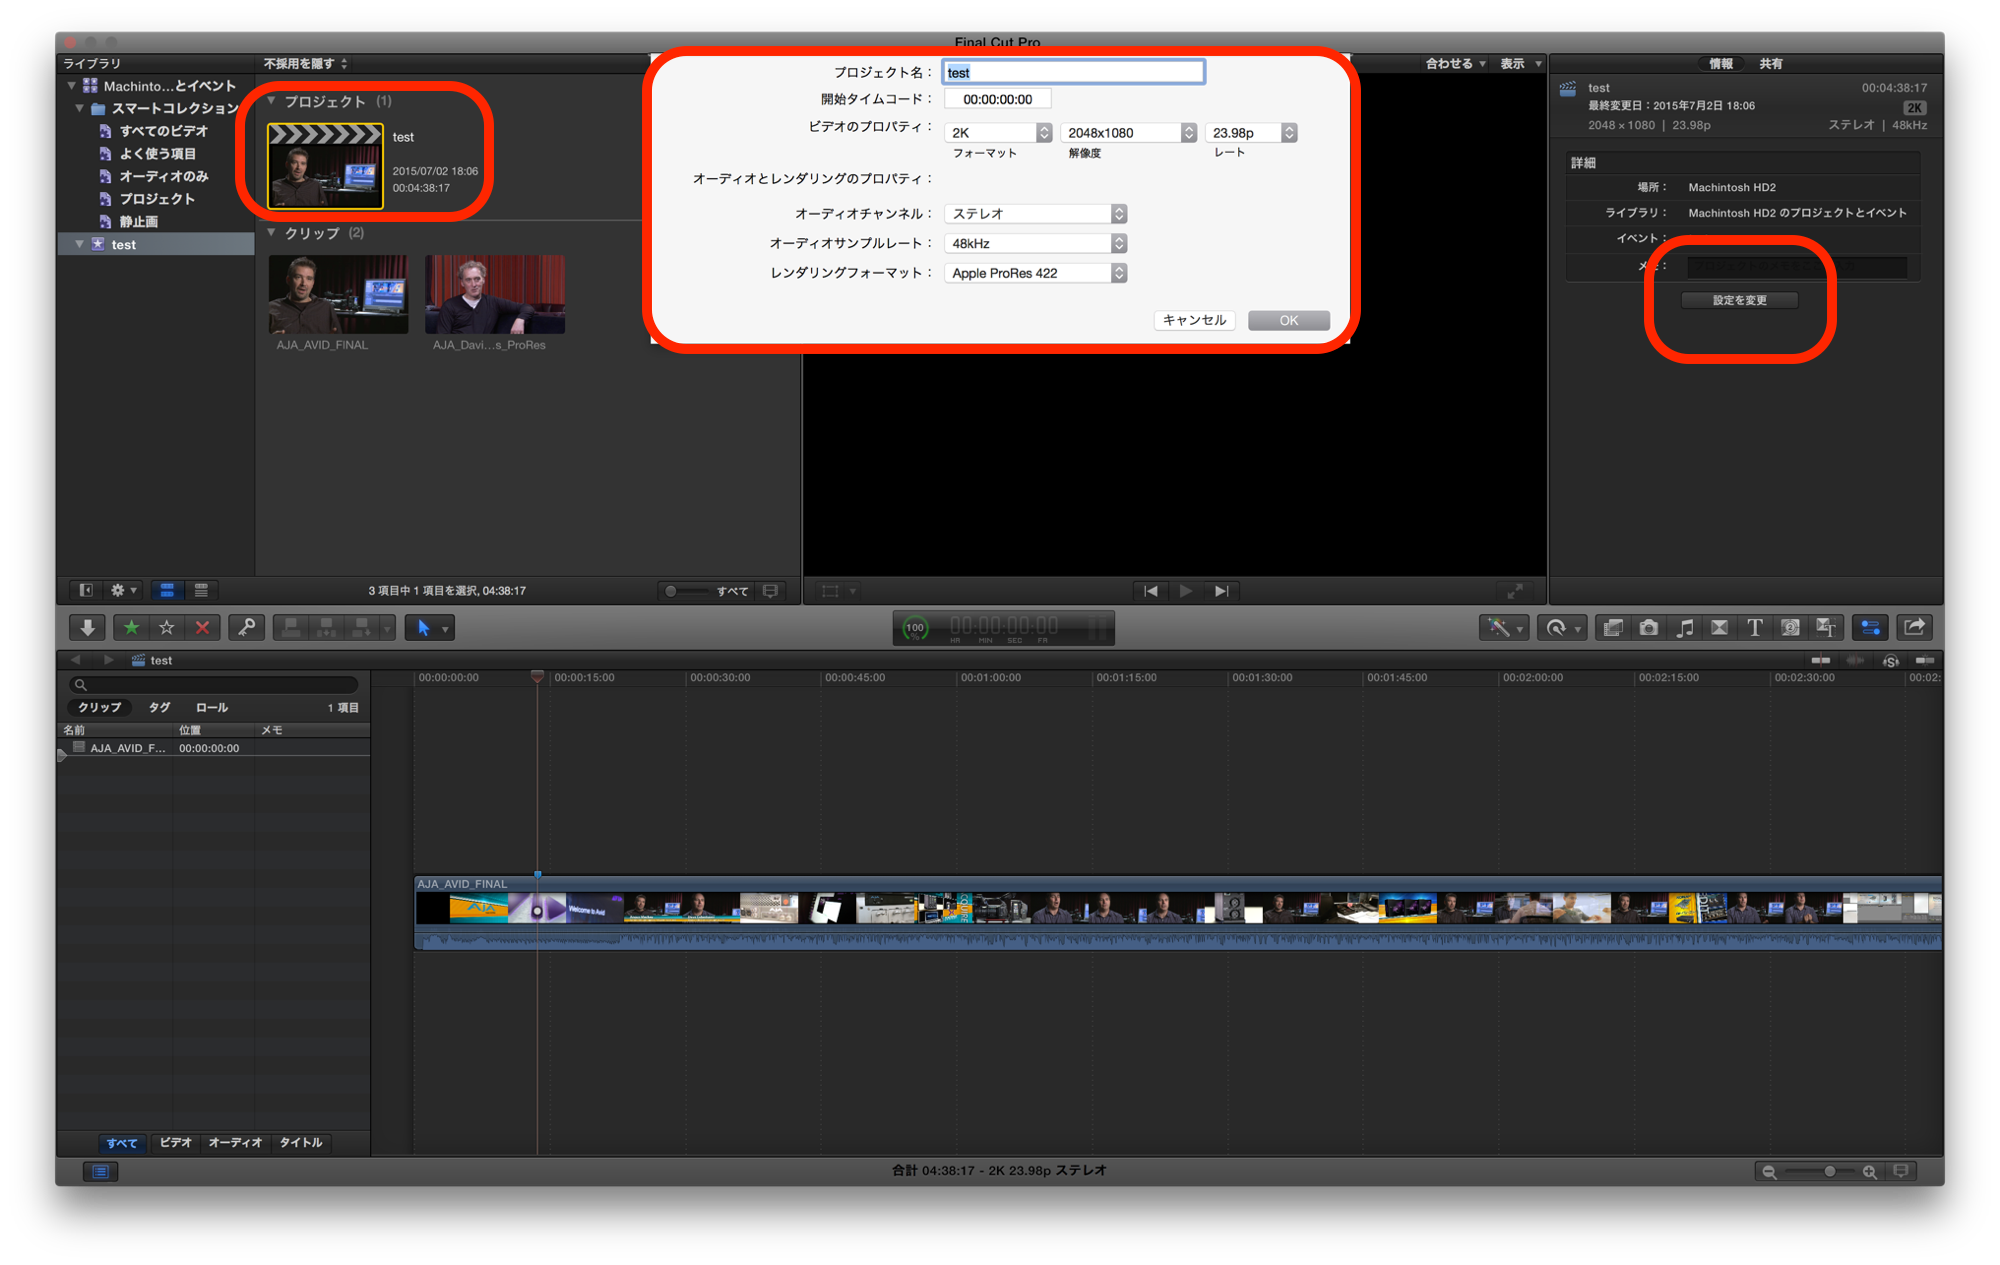Screen dimensions: 2000x1265
Task: Click the 設定を変更 button
Action: (x=1739, y=300)
